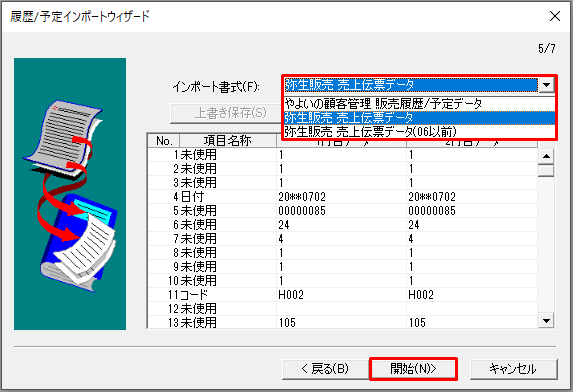Click selected 弥生販売 売上伝票データ combo field
The width and height of the screenshot is (573, 392).
click(411, 85)
